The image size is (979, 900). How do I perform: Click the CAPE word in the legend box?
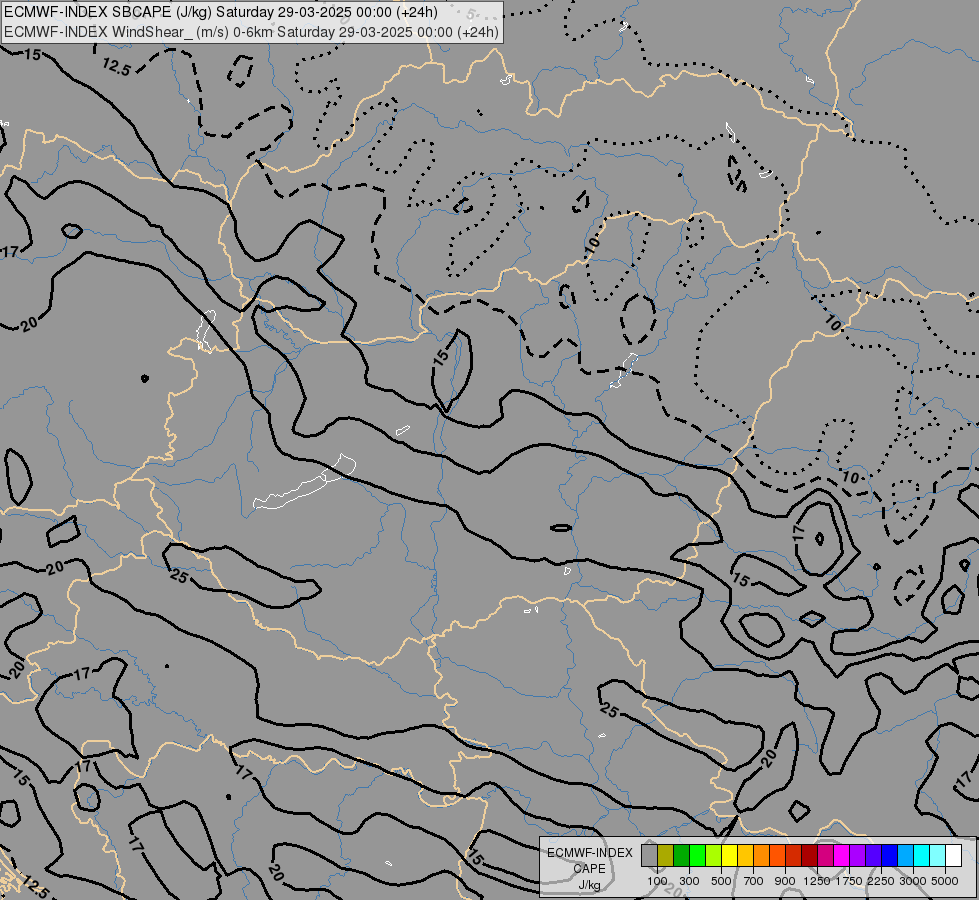pyautogui.click(x=589, y=869)
